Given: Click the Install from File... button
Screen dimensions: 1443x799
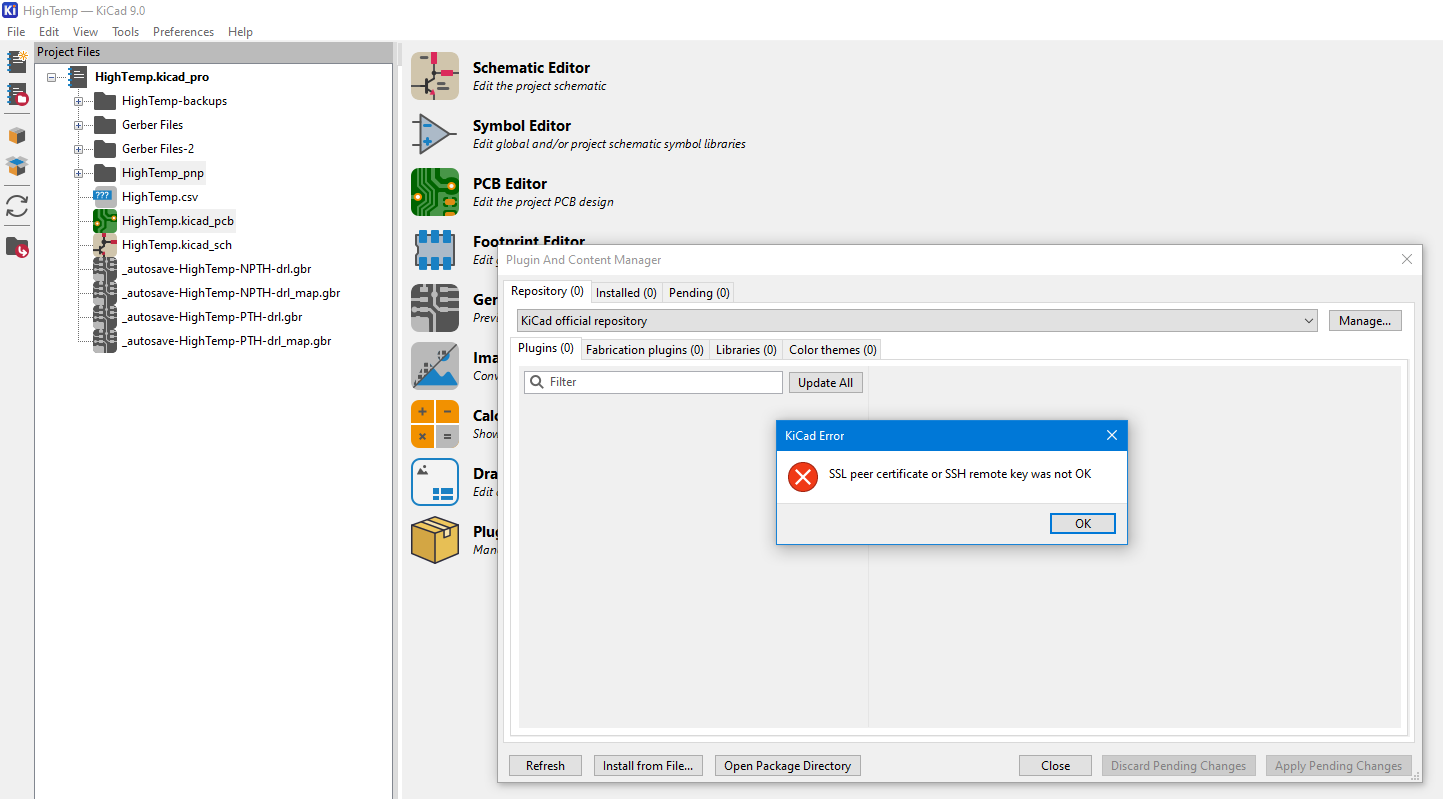Looking at the screenshot, I should pos(648,766).
